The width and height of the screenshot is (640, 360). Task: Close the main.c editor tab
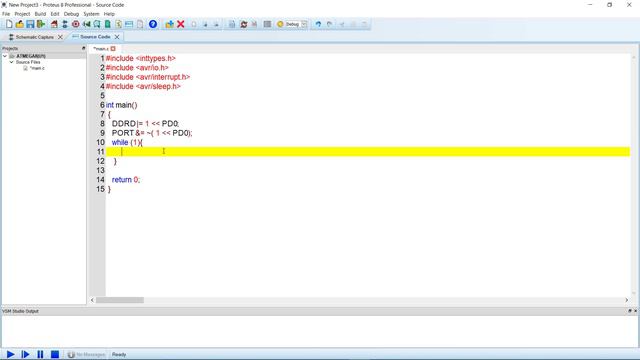point(113,49)
